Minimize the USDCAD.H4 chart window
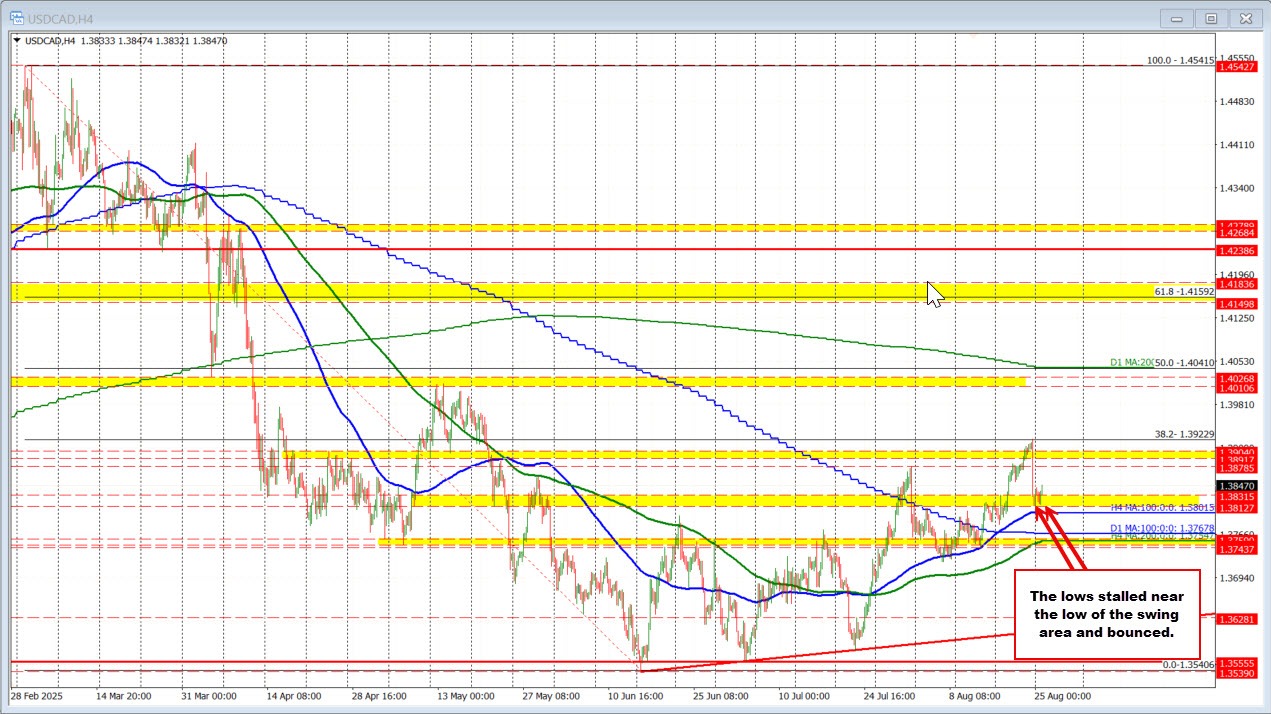Screen dimensions: 1271x714 [1177, 18]
